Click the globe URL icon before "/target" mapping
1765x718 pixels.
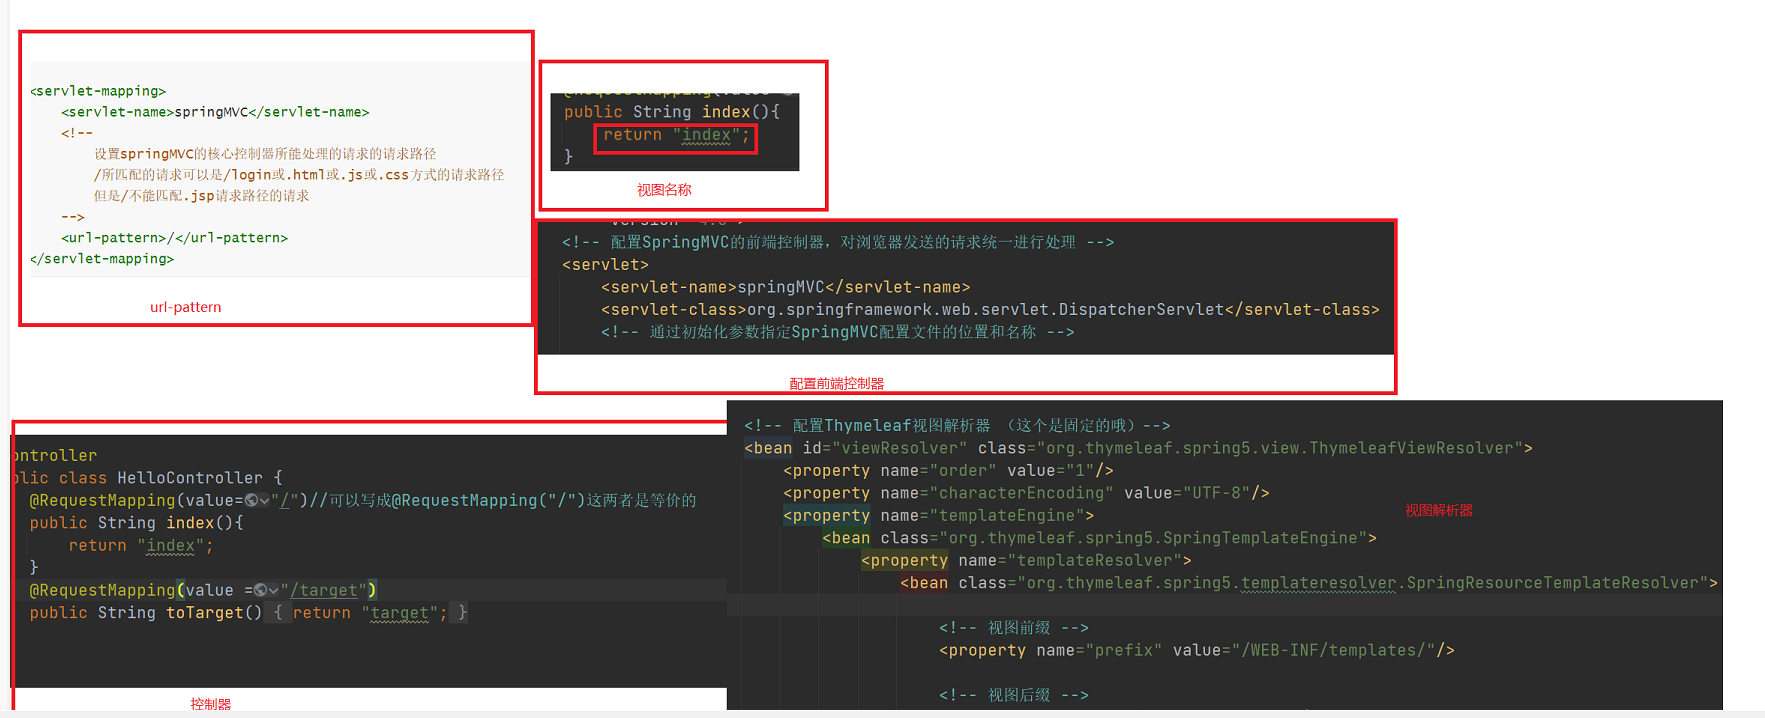[260, 591]
